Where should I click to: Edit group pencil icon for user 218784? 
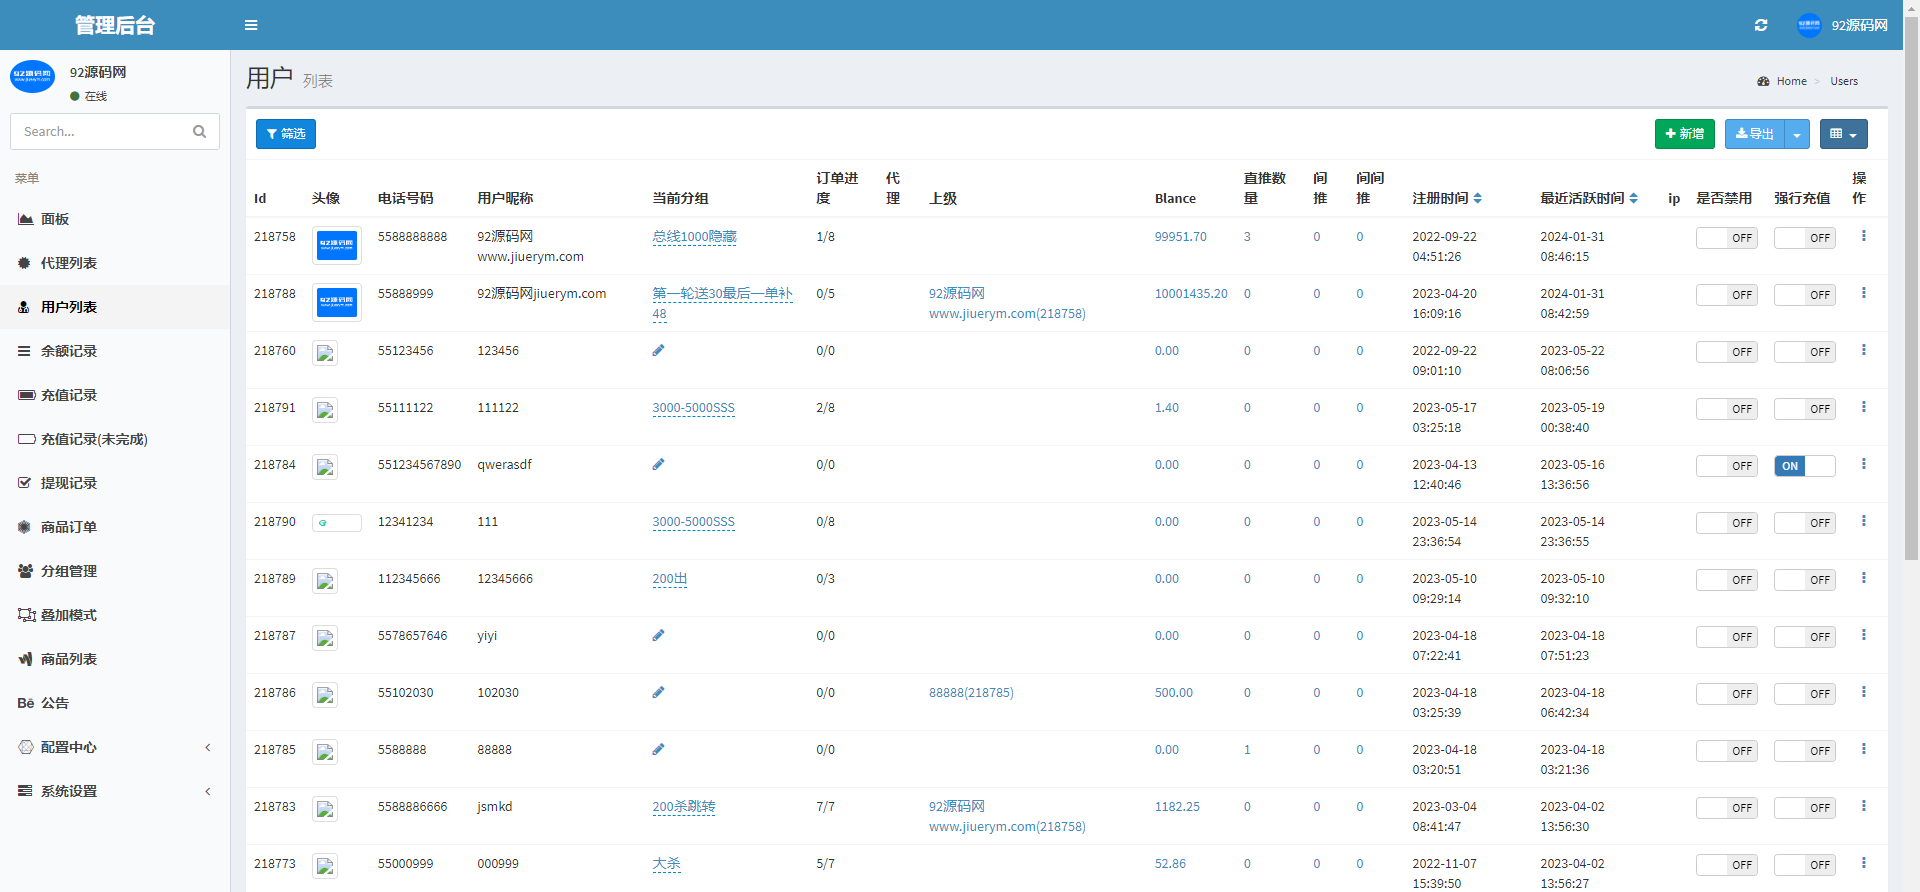coord(658,465)
